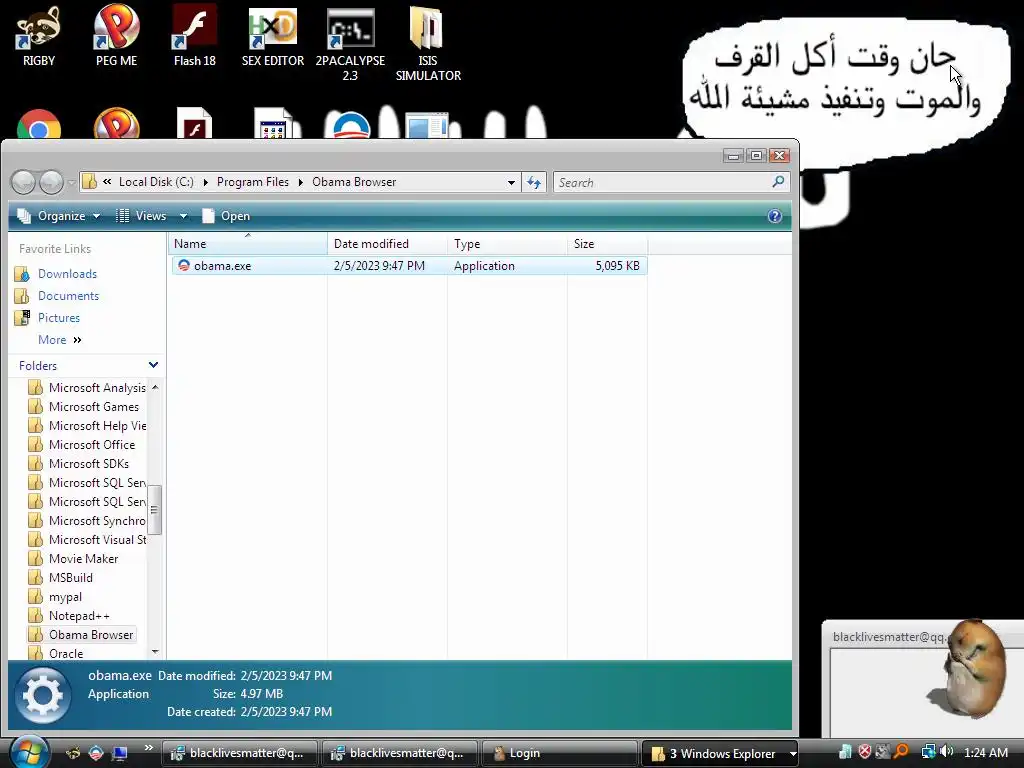1024x768 pixels.
Task: Click the Application type cell of obama.exe
Action: tap(484, 266)
